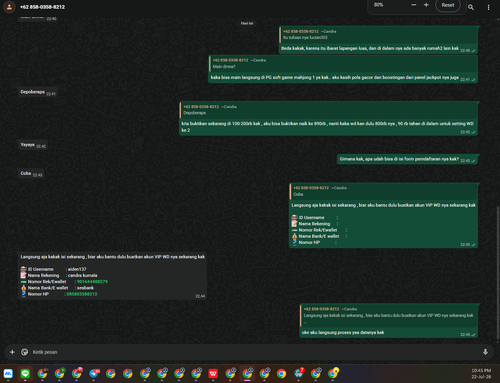The width and height of the screenshot is (500, 383).
Task: Click 'candra kumala' name in received form
Action: 83,275
